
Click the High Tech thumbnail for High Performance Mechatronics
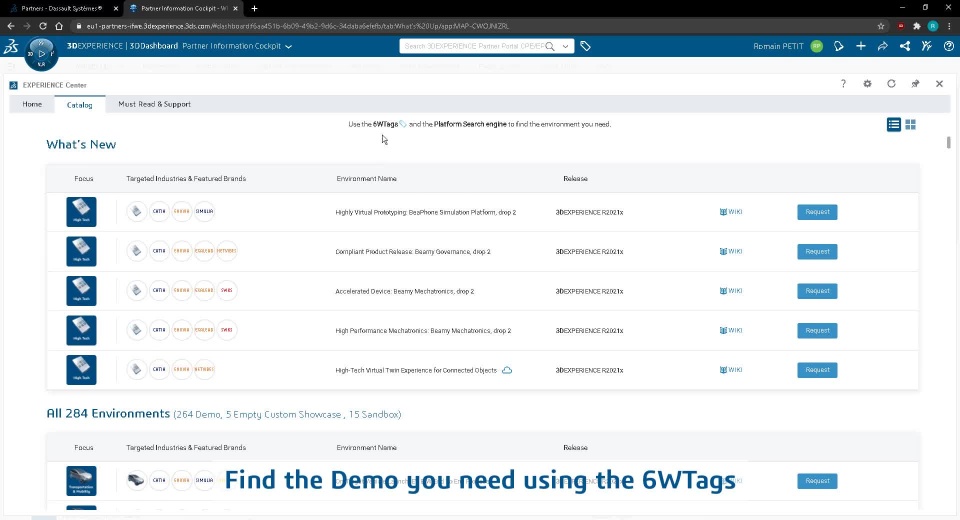(81, 330)
